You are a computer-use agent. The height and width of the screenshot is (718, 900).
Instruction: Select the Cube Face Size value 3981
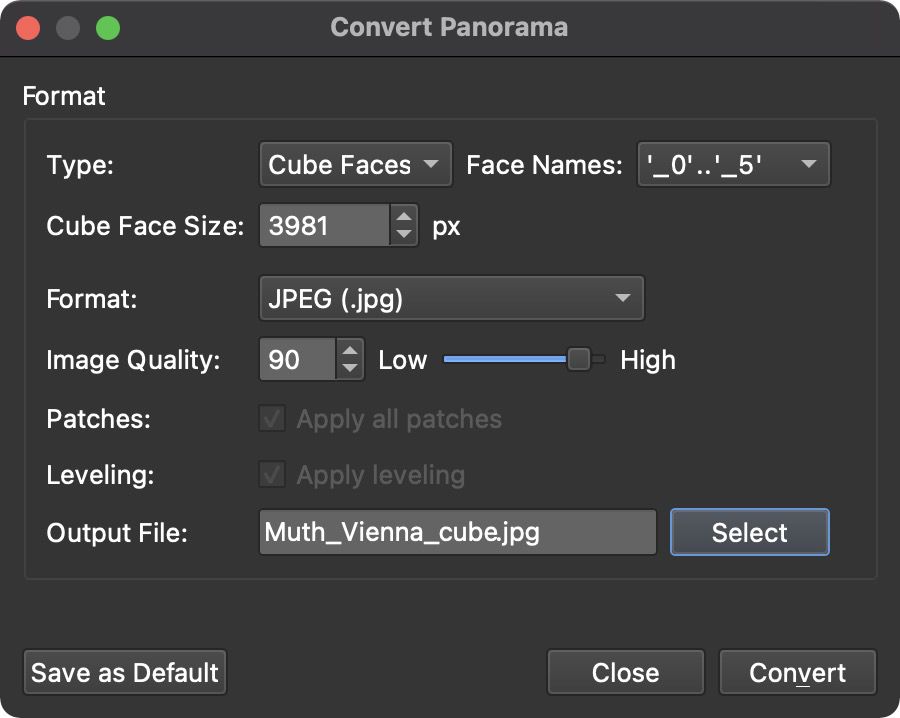(x=320, y=225)
